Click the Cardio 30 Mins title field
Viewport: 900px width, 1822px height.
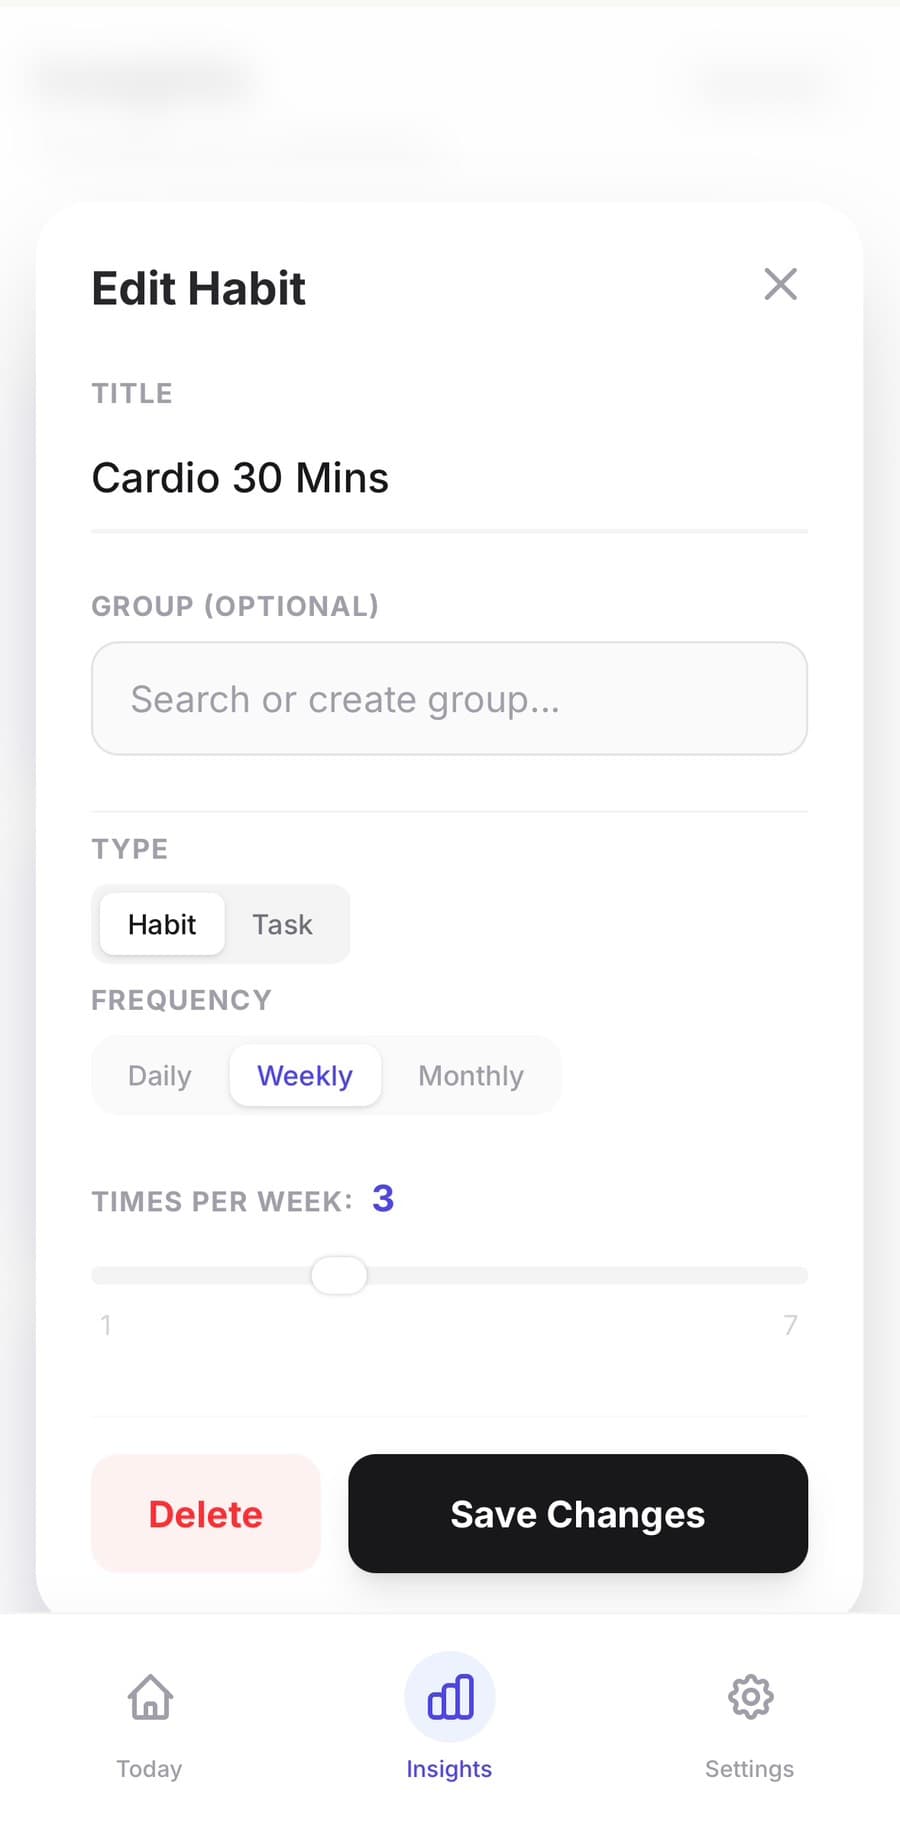449,478
